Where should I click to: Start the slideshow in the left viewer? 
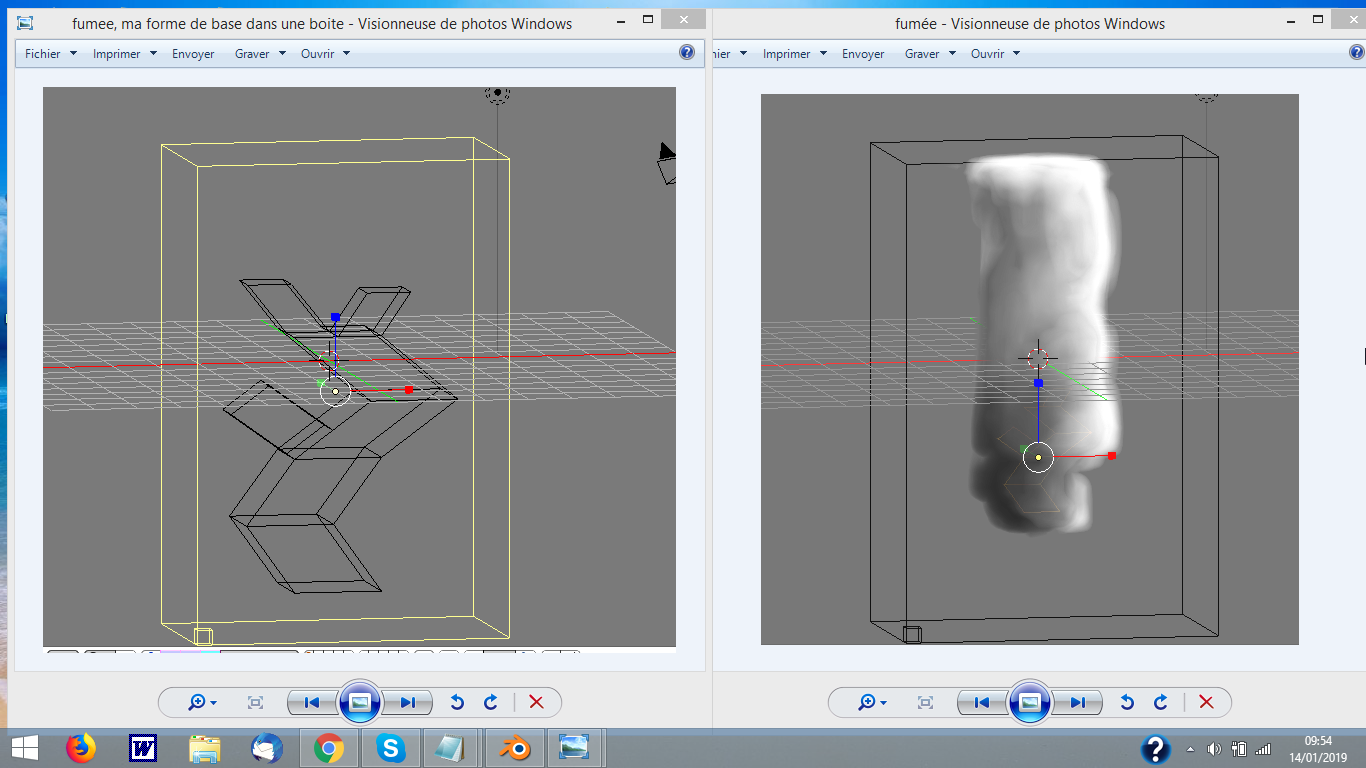click(x=360, y=702)
